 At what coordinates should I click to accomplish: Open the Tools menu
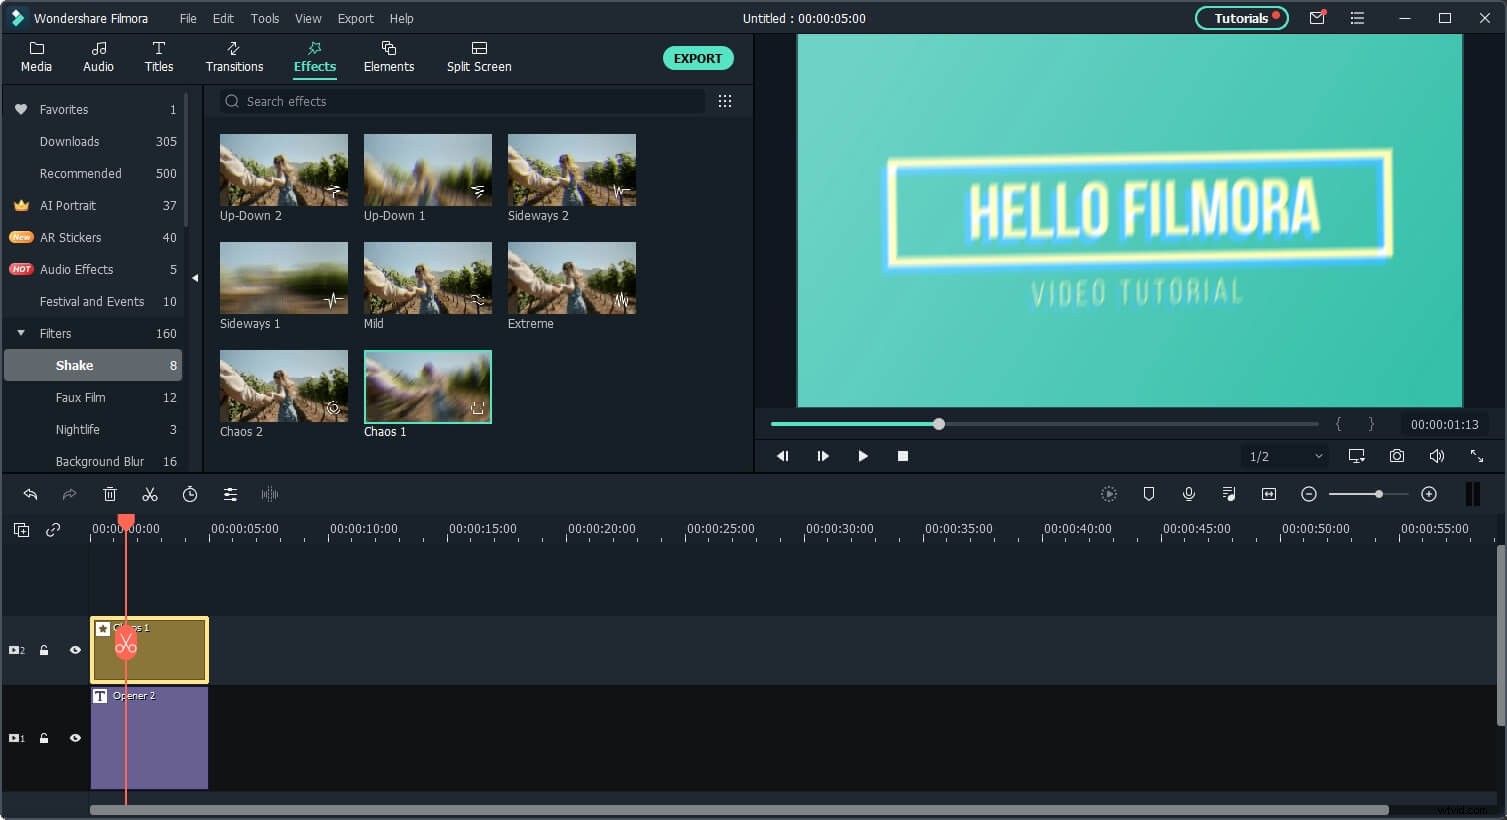tap(264, 18)
